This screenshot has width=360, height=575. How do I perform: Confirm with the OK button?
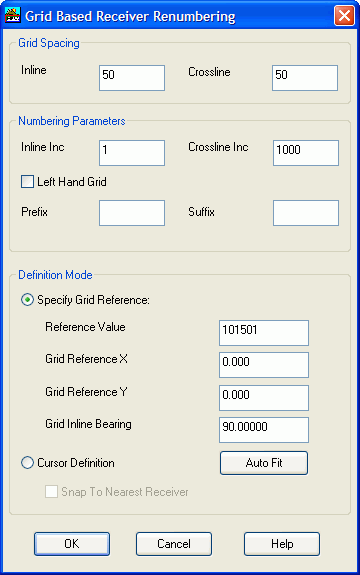click(72, 544)
